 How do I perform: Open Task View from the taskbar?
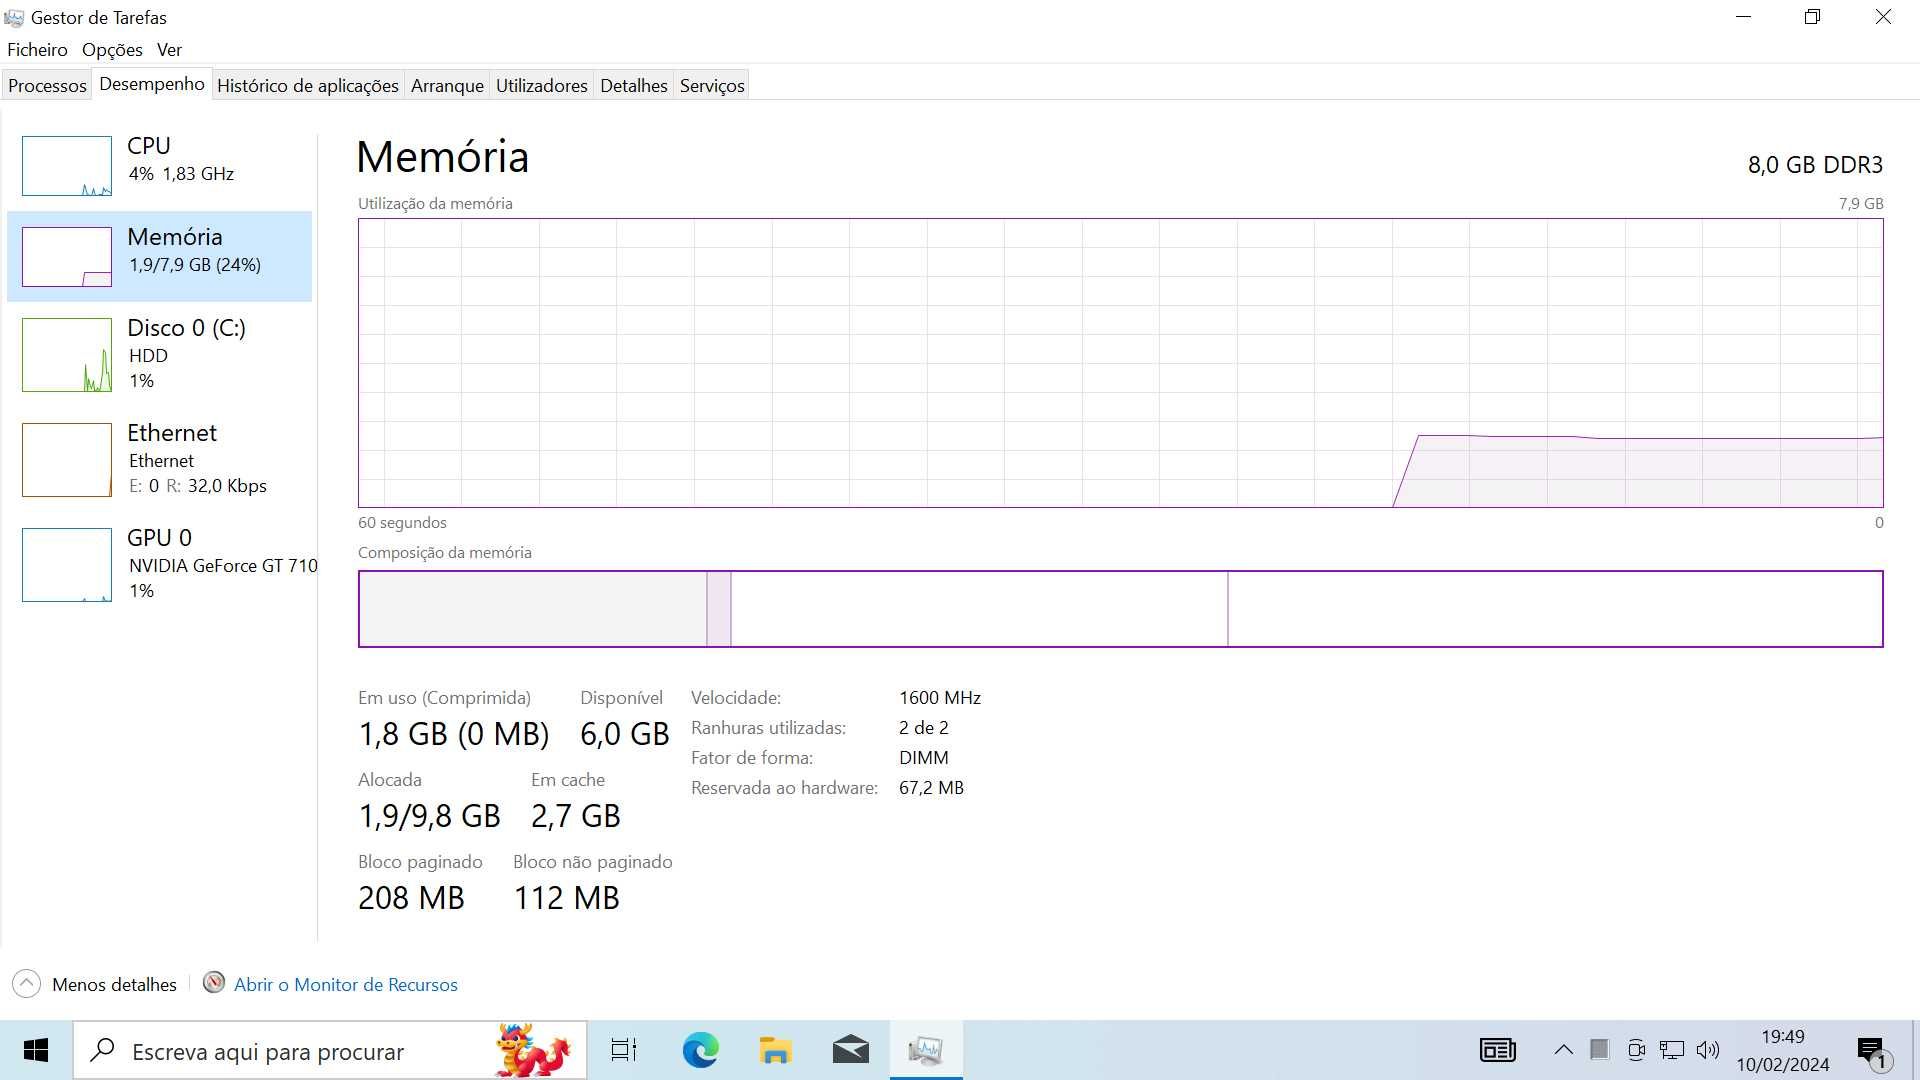point(624,1050)
